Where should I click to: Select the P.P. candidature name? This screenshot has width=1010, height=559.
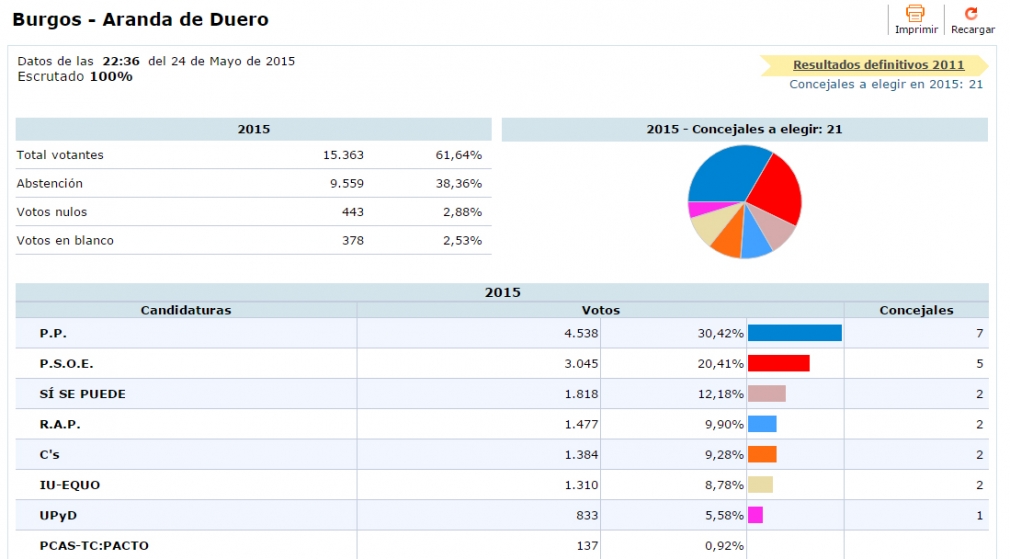tap(53, 334)
